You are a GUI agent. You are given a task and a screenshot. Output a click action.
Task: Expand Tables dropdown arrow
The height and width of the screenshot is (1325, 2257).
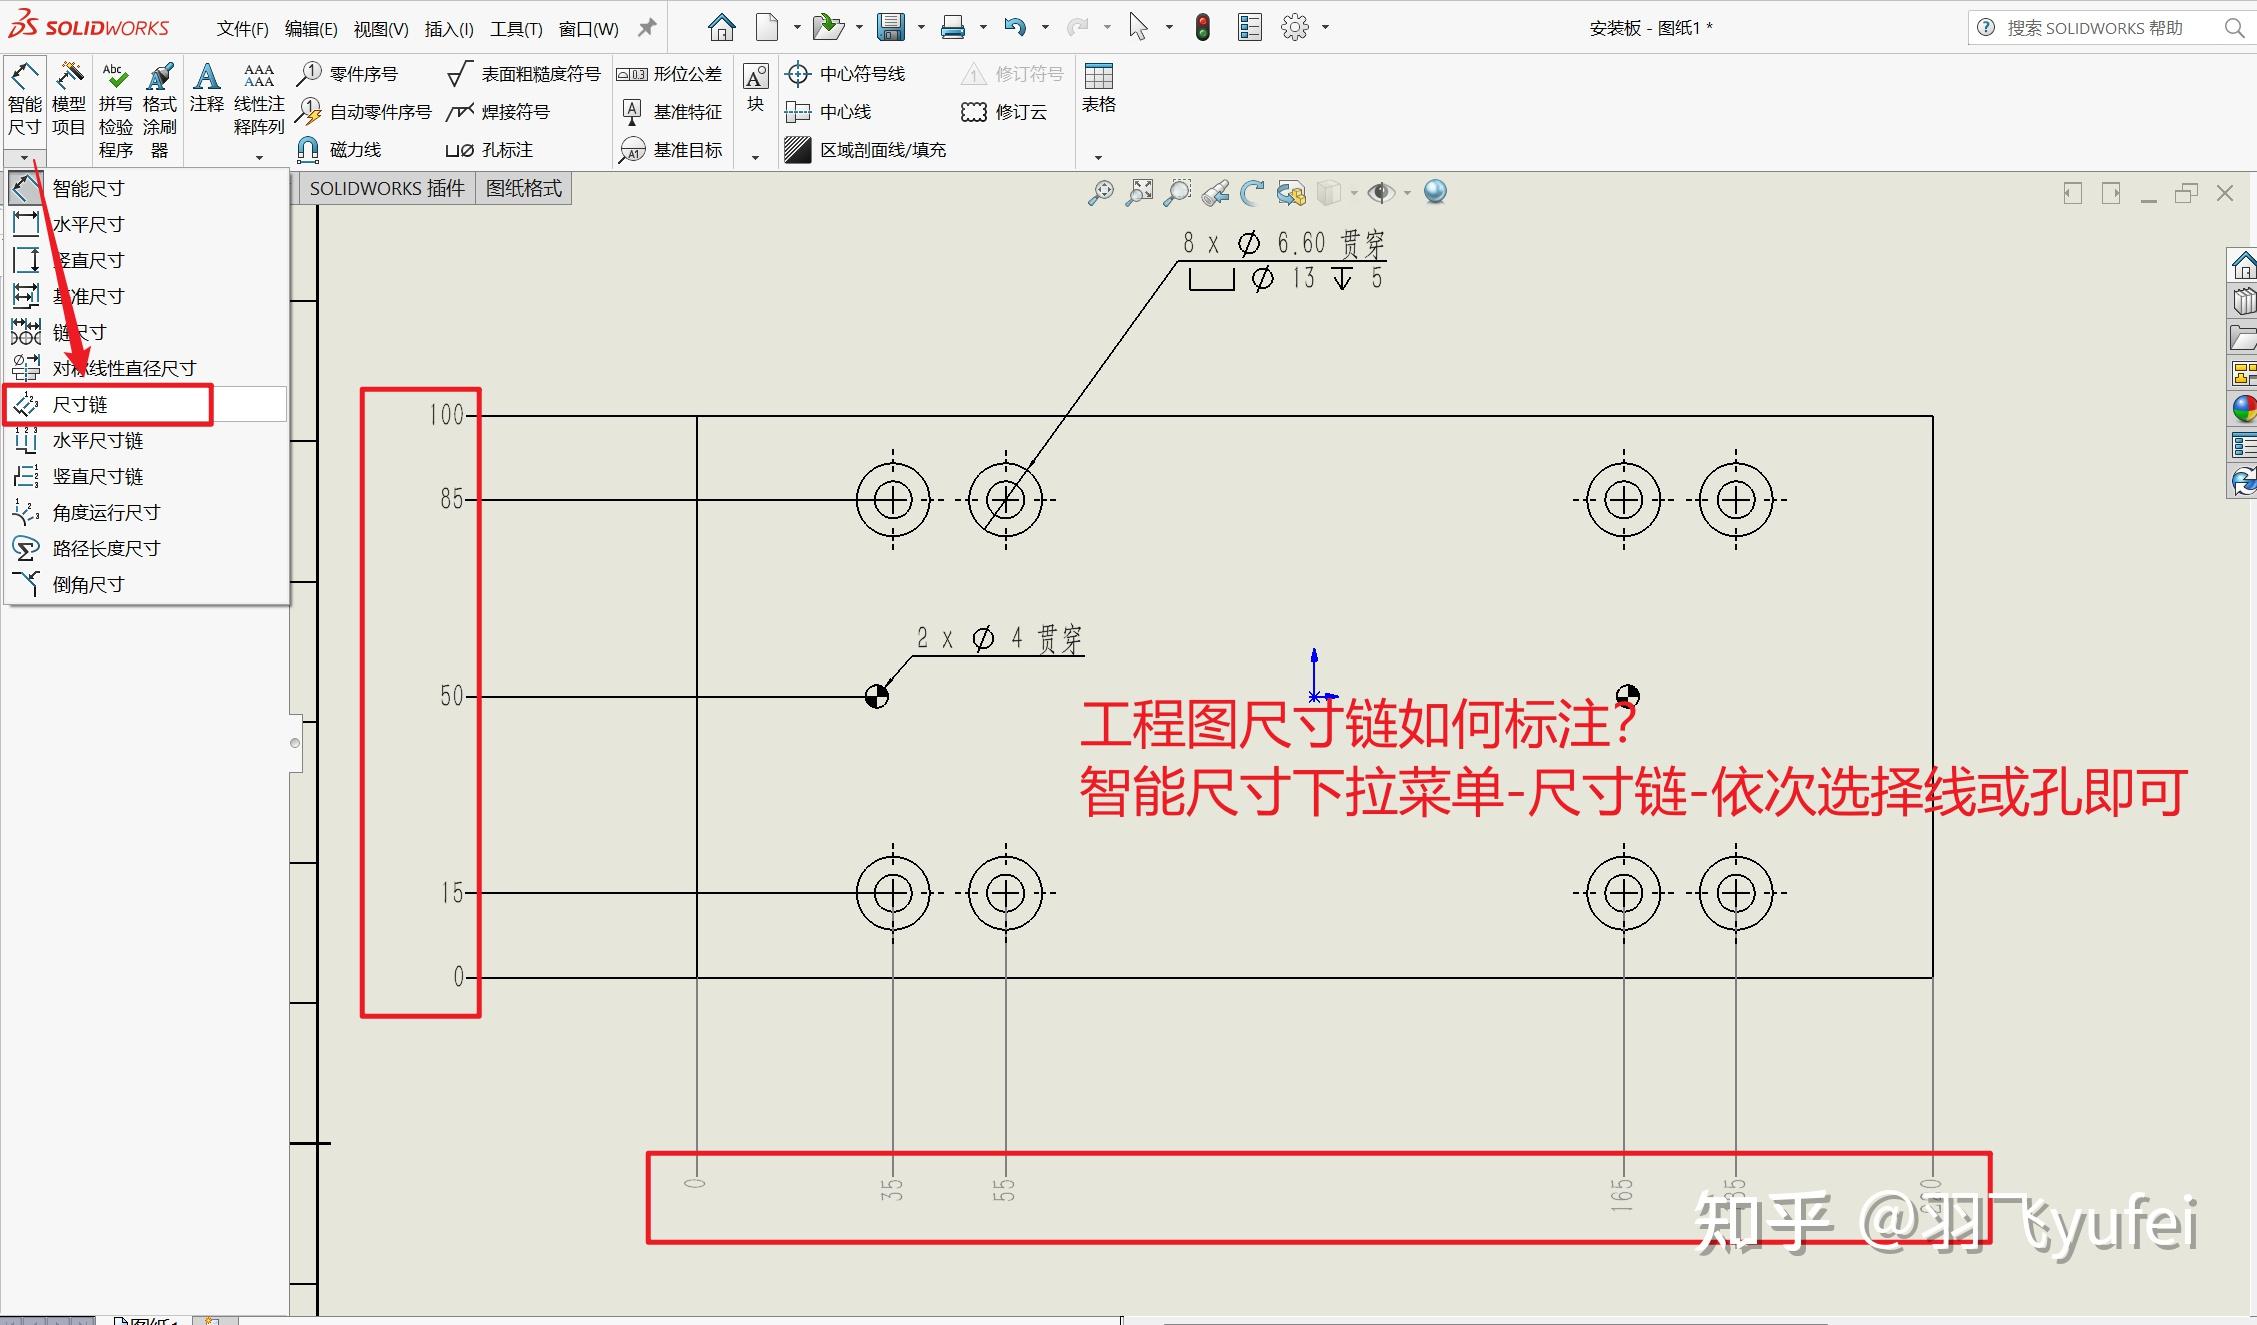[1098, 157]
